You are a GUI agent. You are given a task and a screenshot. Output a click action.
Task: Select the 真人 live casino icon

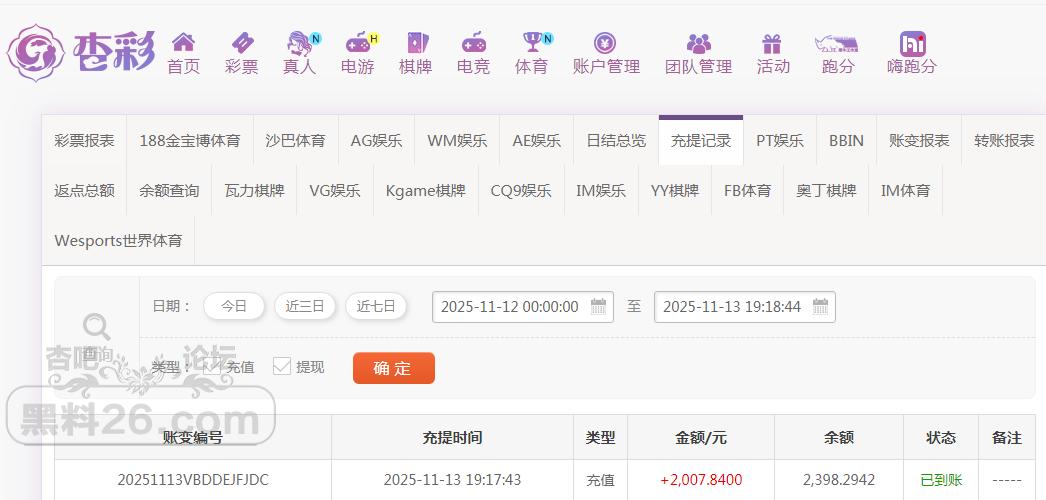tap(299, 43)
